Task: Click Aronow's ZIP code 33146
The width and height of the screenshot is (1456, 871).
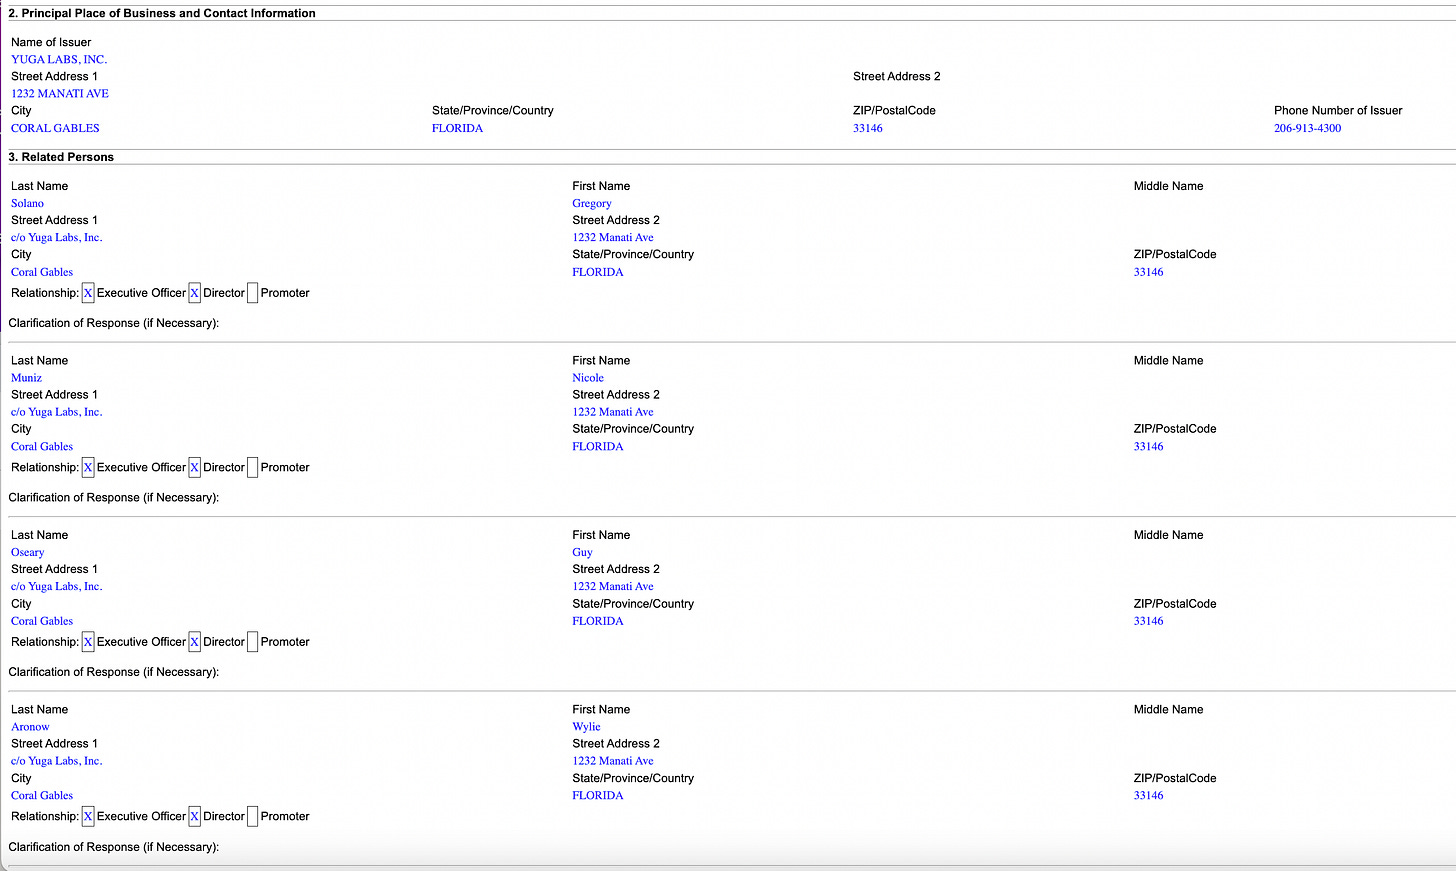Action: 1149,796
